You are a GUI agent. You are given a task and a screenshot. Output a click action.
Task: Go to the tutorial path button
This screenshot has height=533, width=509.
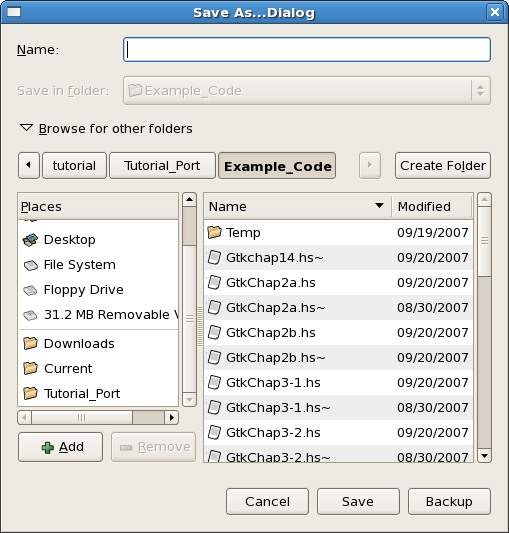74,166
